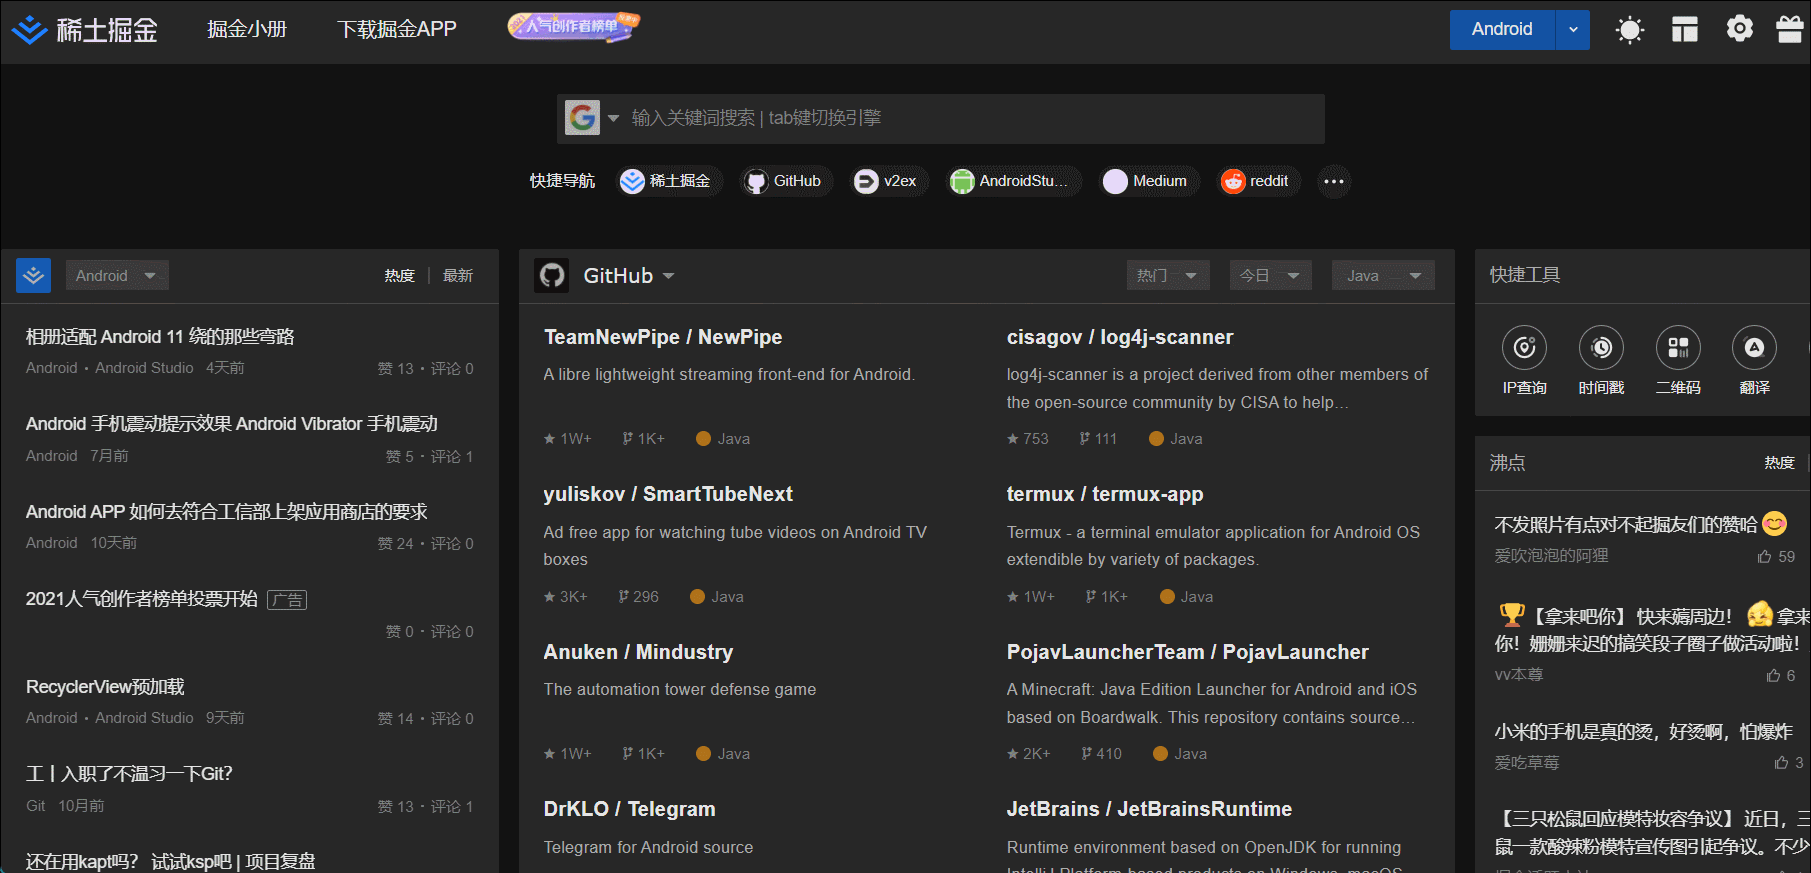Open TeamNewPipe / NewPipe repository

click(x=663, y=337)
